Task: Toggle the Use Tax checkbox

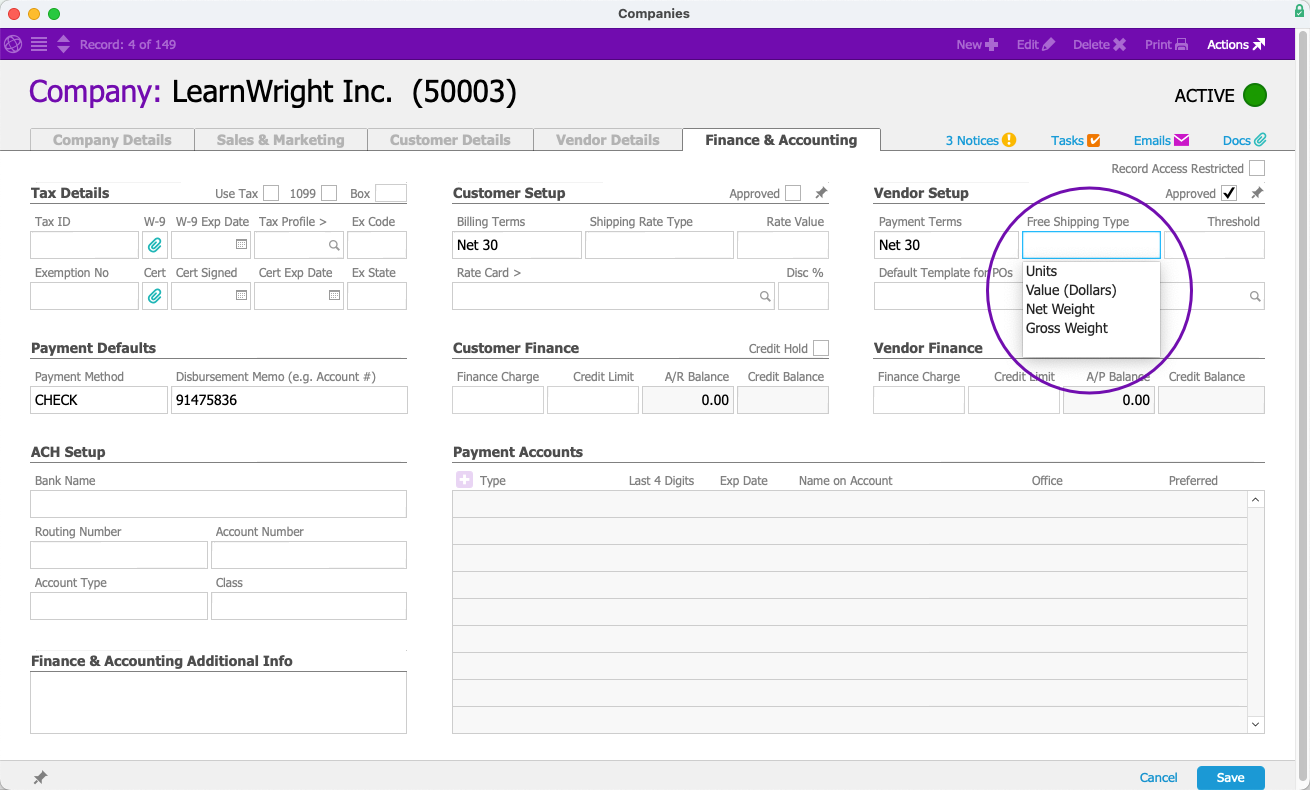Action: pyautogui.click(x=271, y=193)
